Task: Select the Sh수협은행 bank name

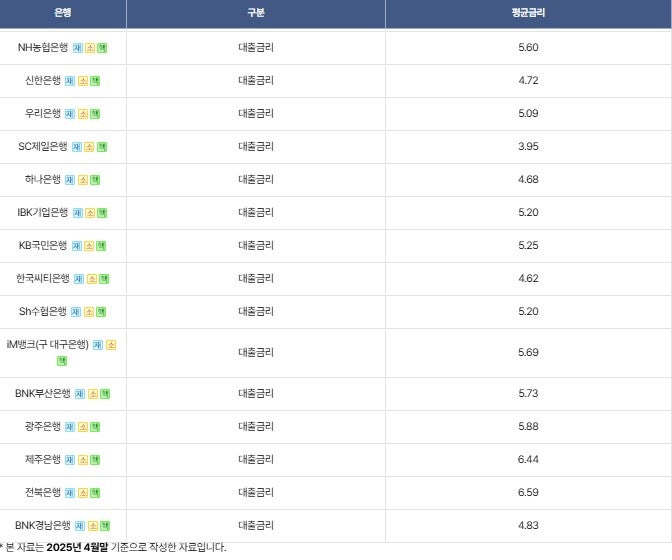Action: 43,311
